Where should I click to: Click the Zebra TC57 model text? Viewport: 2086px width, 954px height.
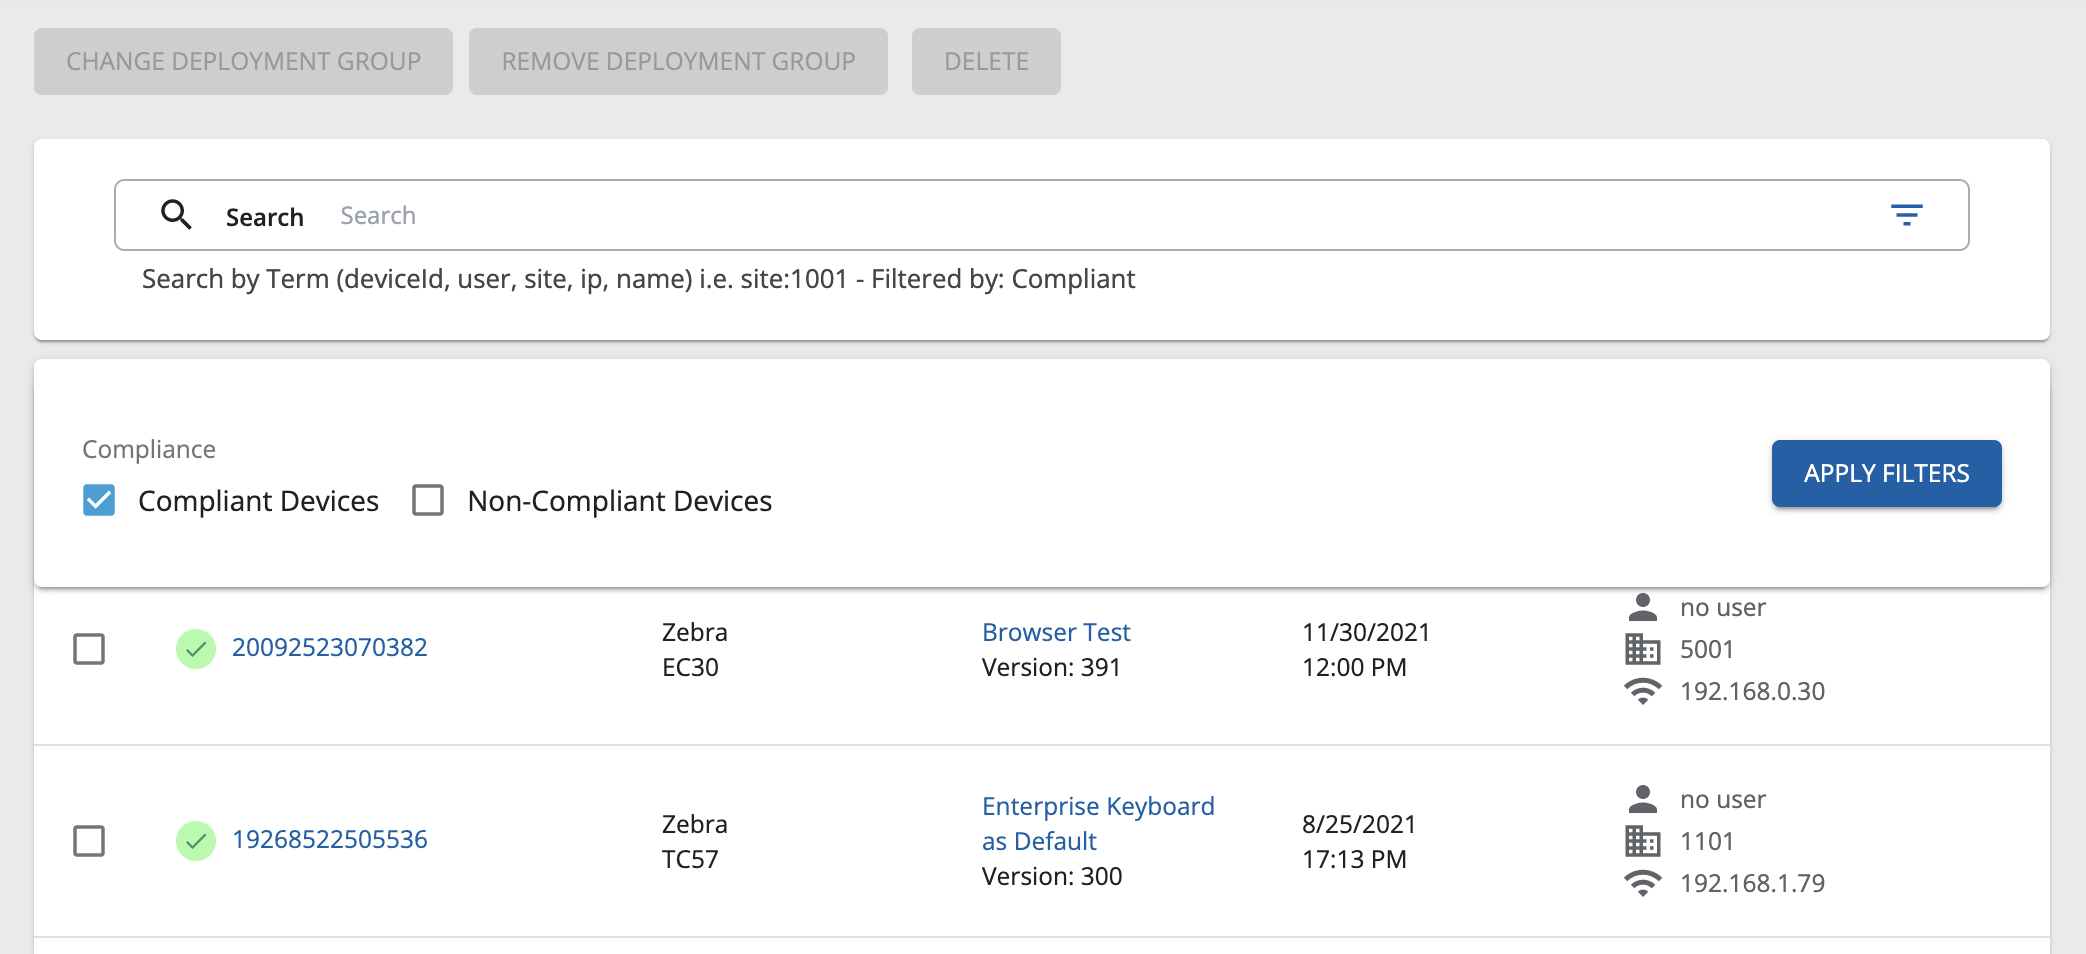point(695,841)
